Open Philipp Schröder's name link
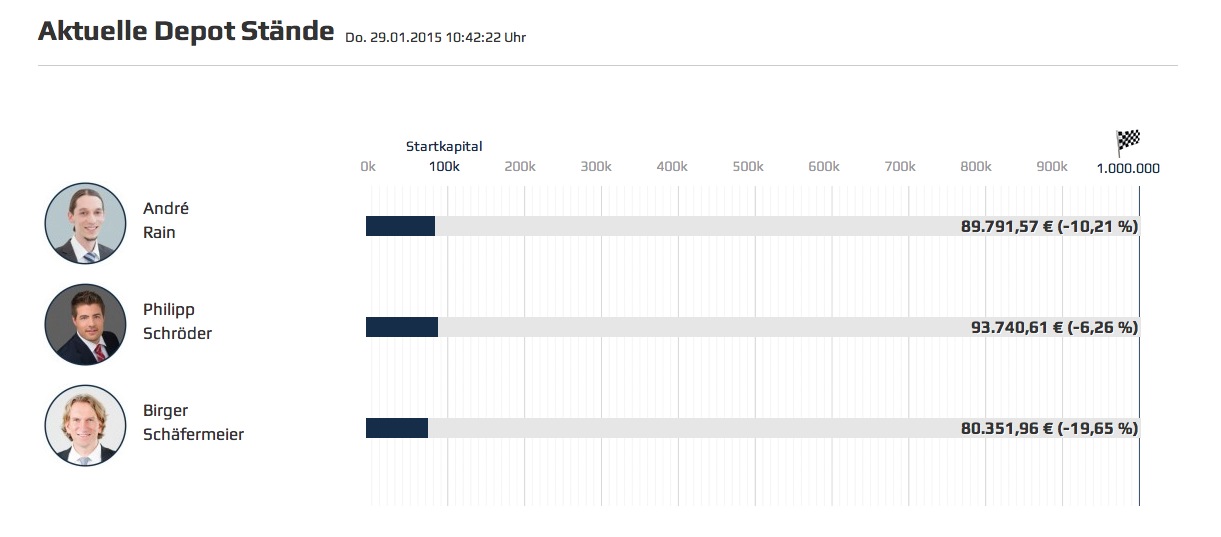This screenshot has width=1221, height=537. pos(177,321)
